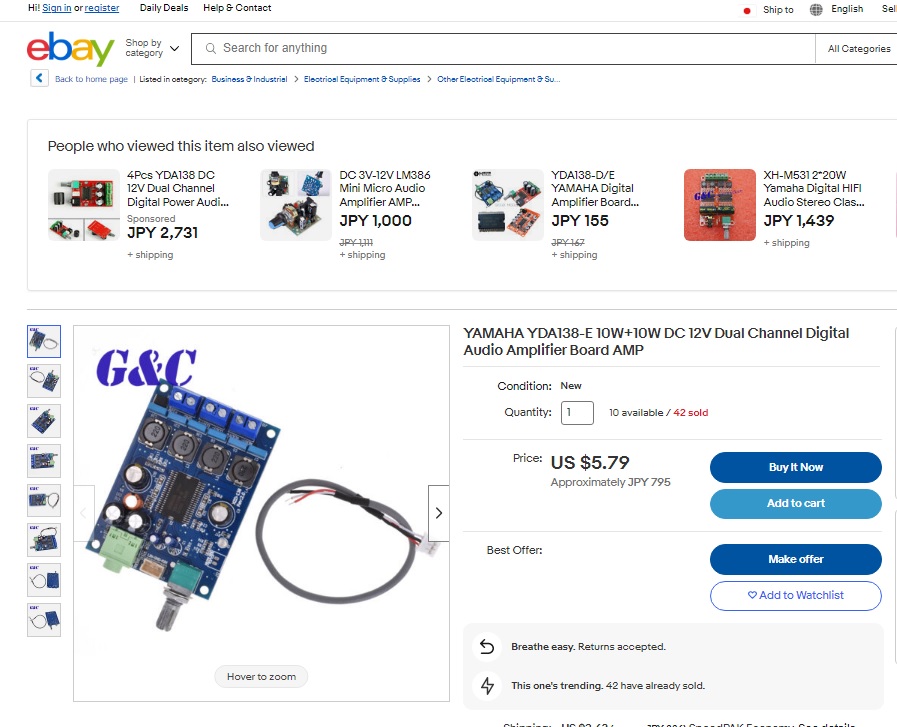Viewport: 897px width, 727px height.
Task: Click the trending lightning bolt icon
Action: (x=487, y=685)
